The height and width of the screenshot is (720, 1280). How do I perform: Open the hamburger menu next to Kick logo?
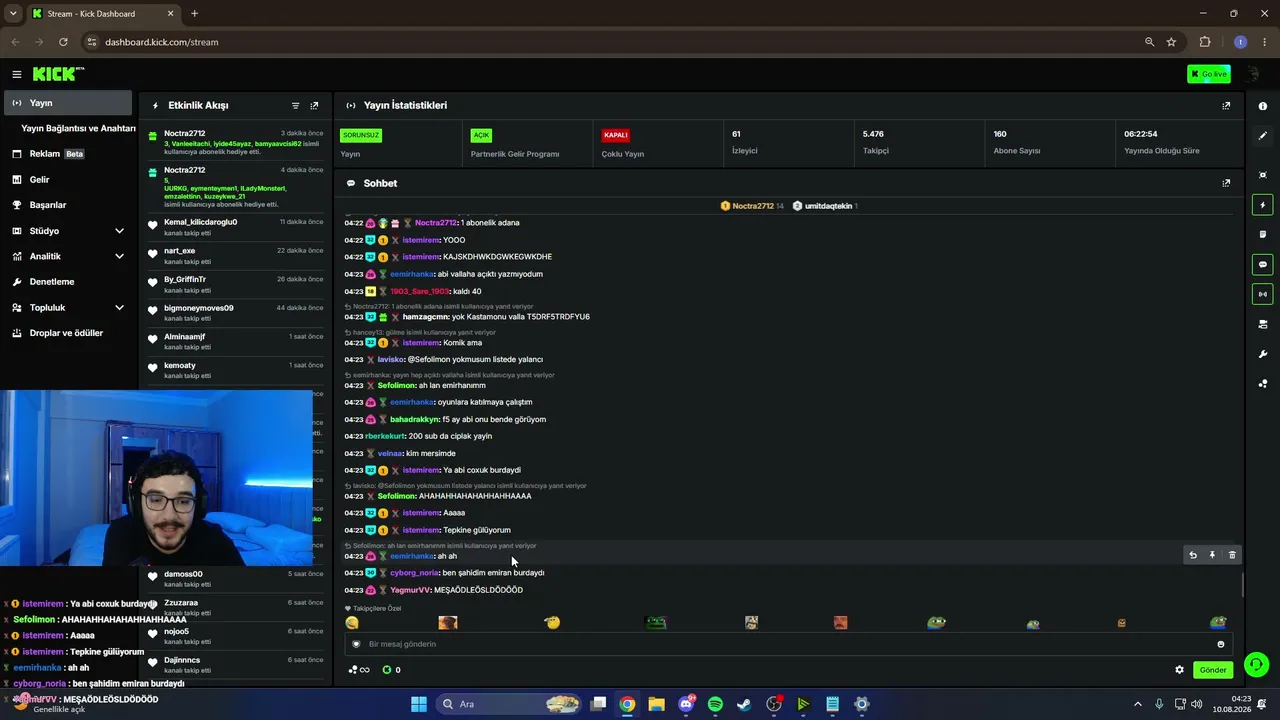point(17,74)
